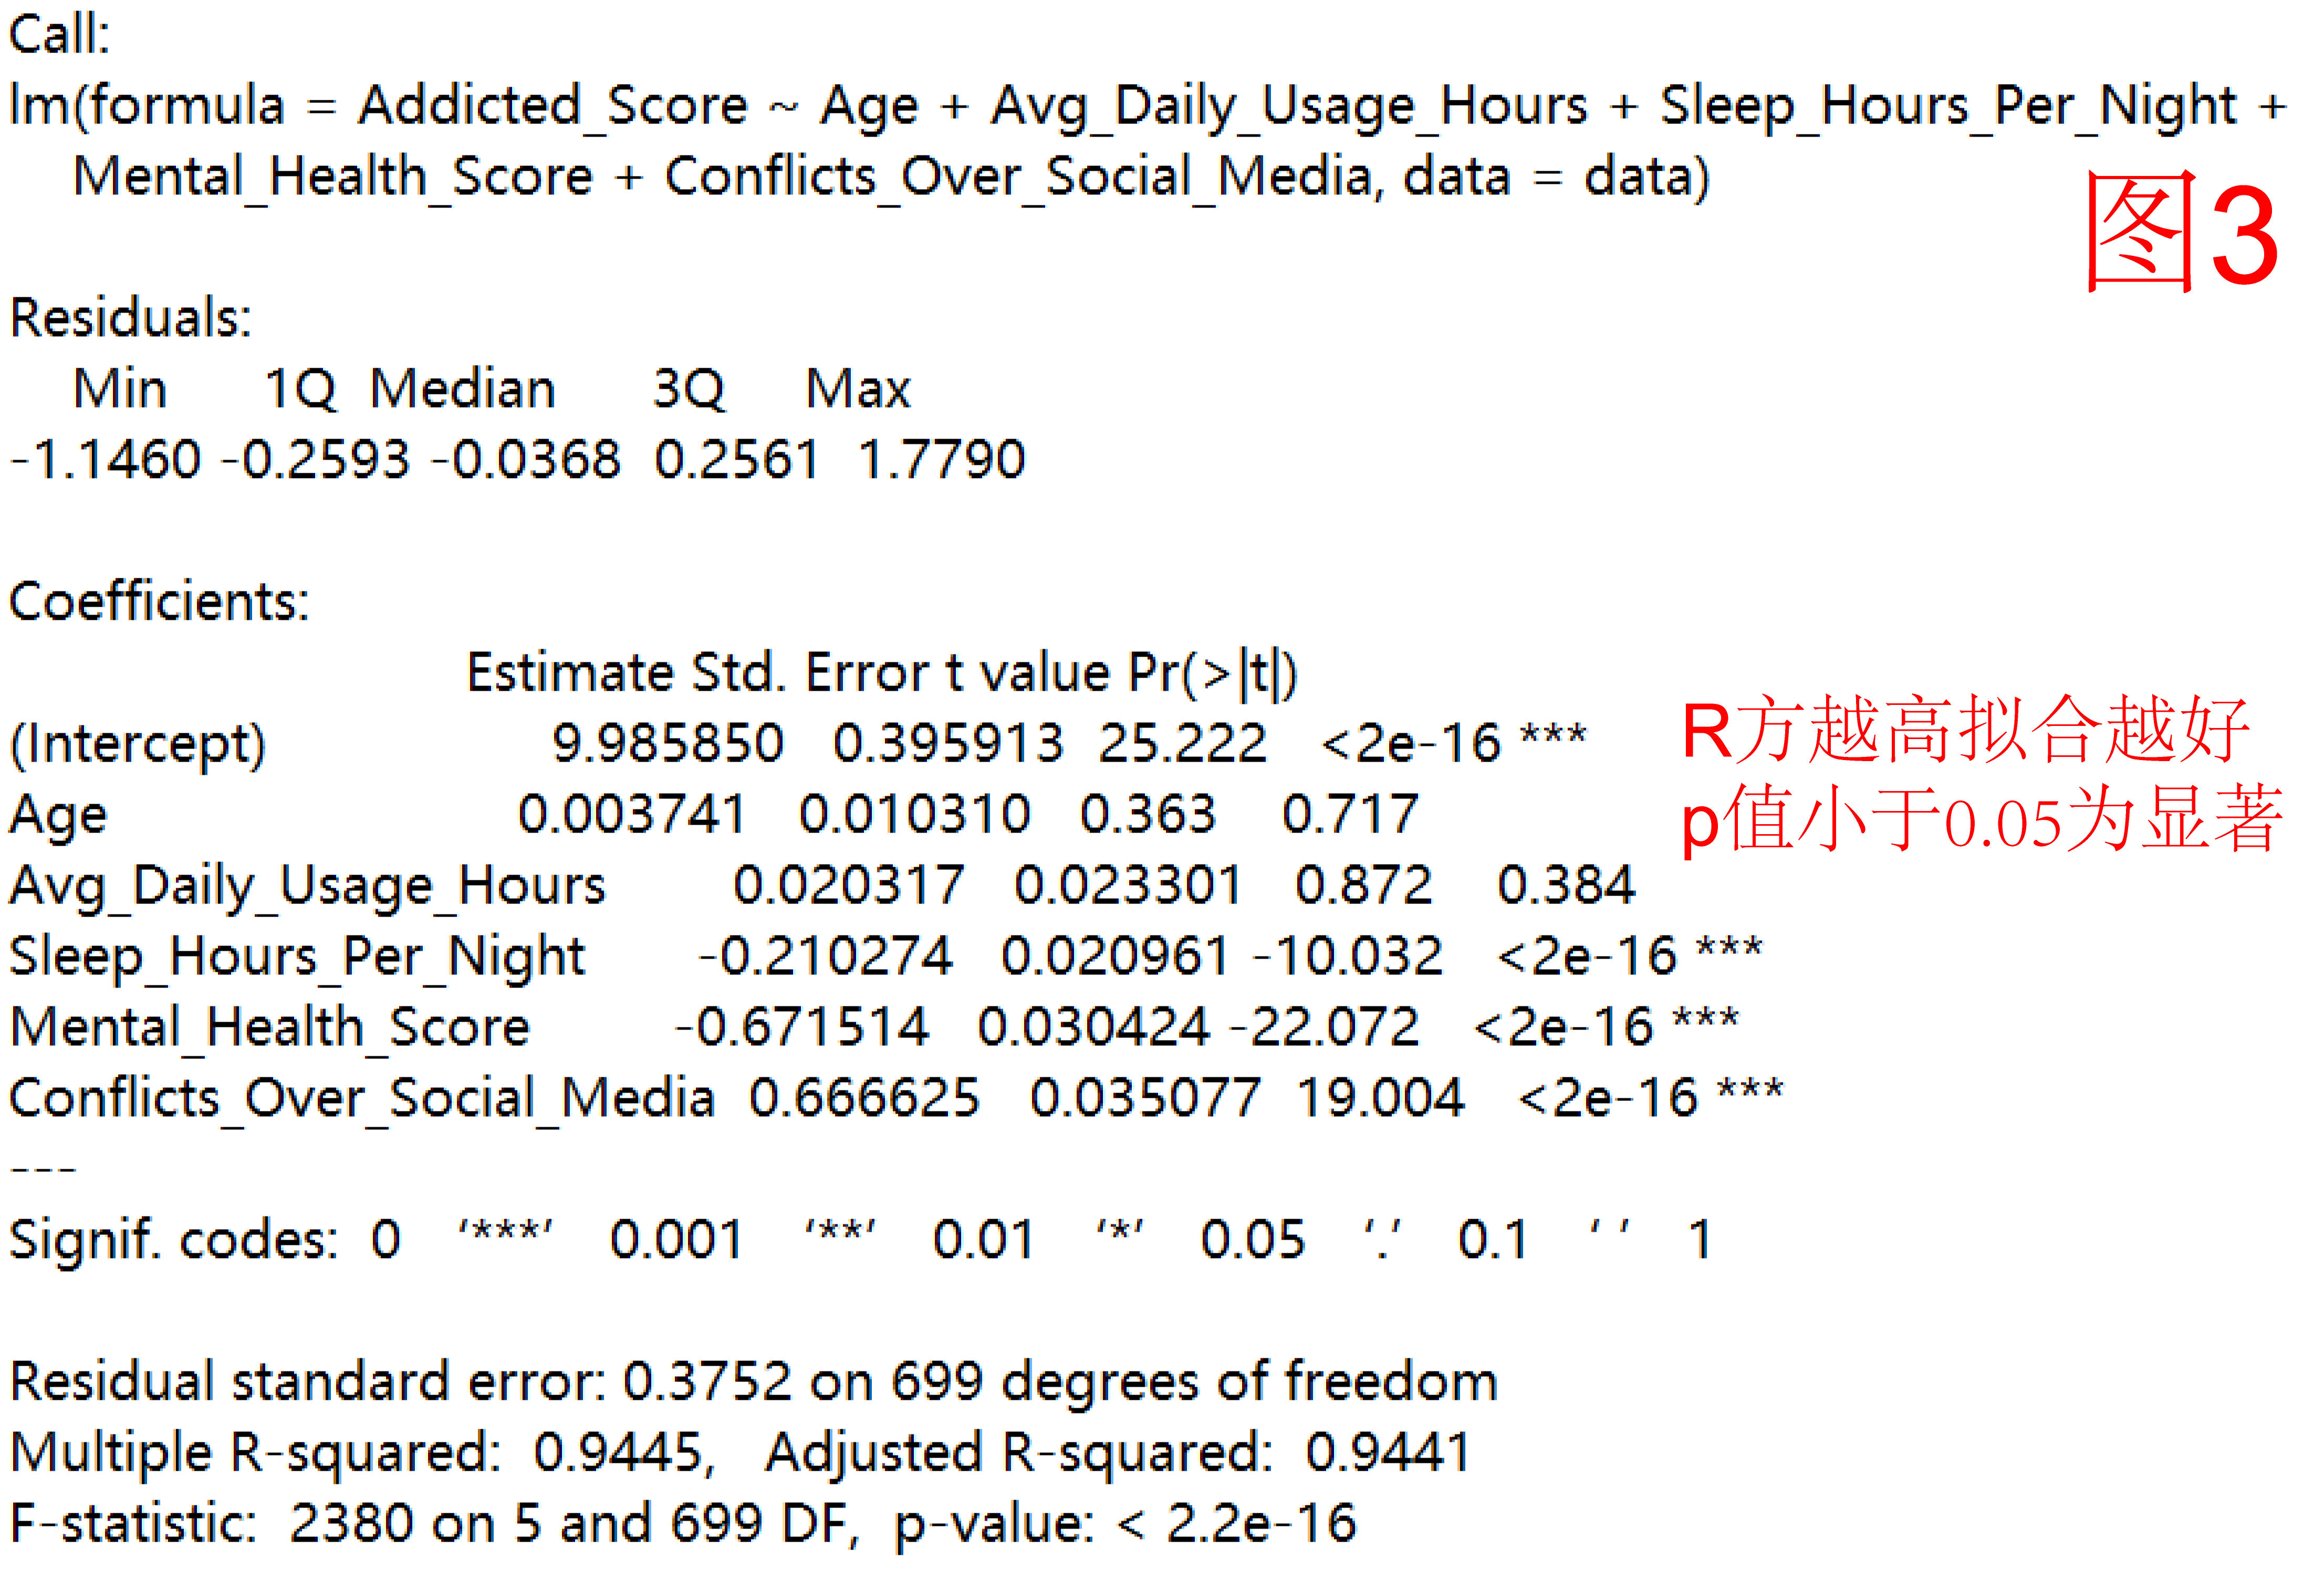Click the Conflicts_Over_Social_Media row label
The image size is (2324, 1580).
point(362,1098)
